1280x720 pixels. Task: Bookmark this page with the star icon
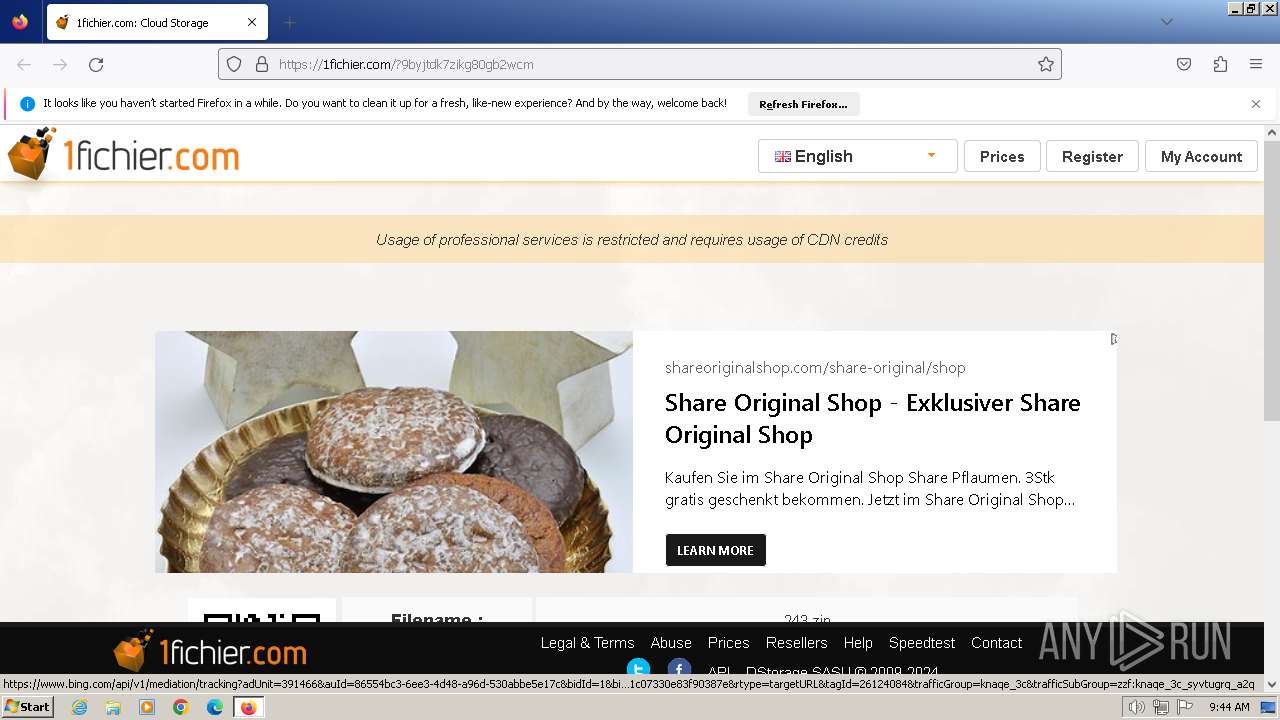point(1046,64)
